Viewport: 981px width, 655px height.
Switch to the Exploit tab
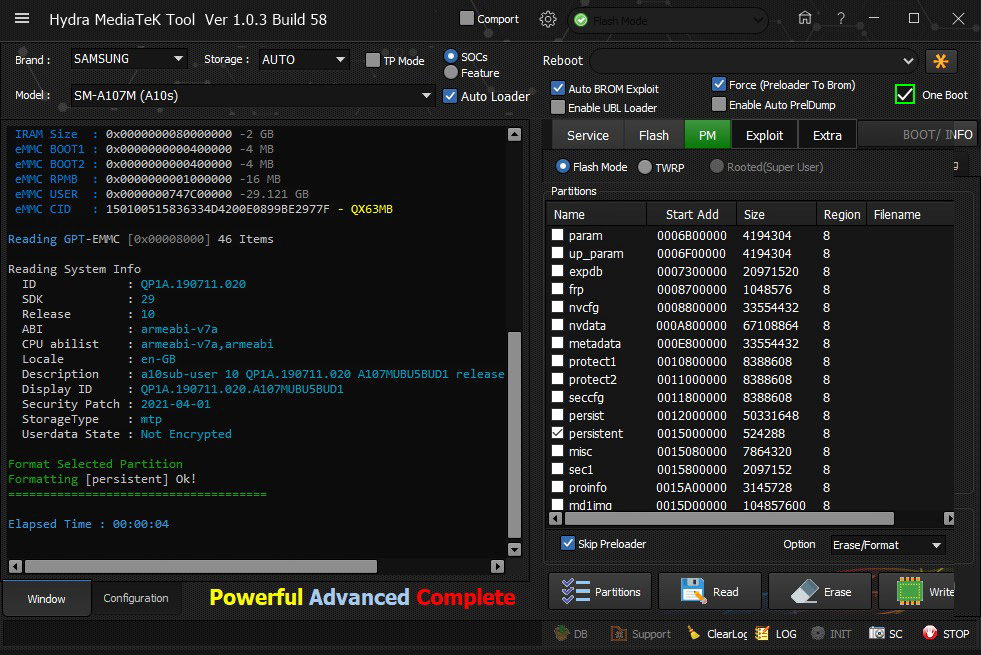pyautogui.click(x=765, y=135)
